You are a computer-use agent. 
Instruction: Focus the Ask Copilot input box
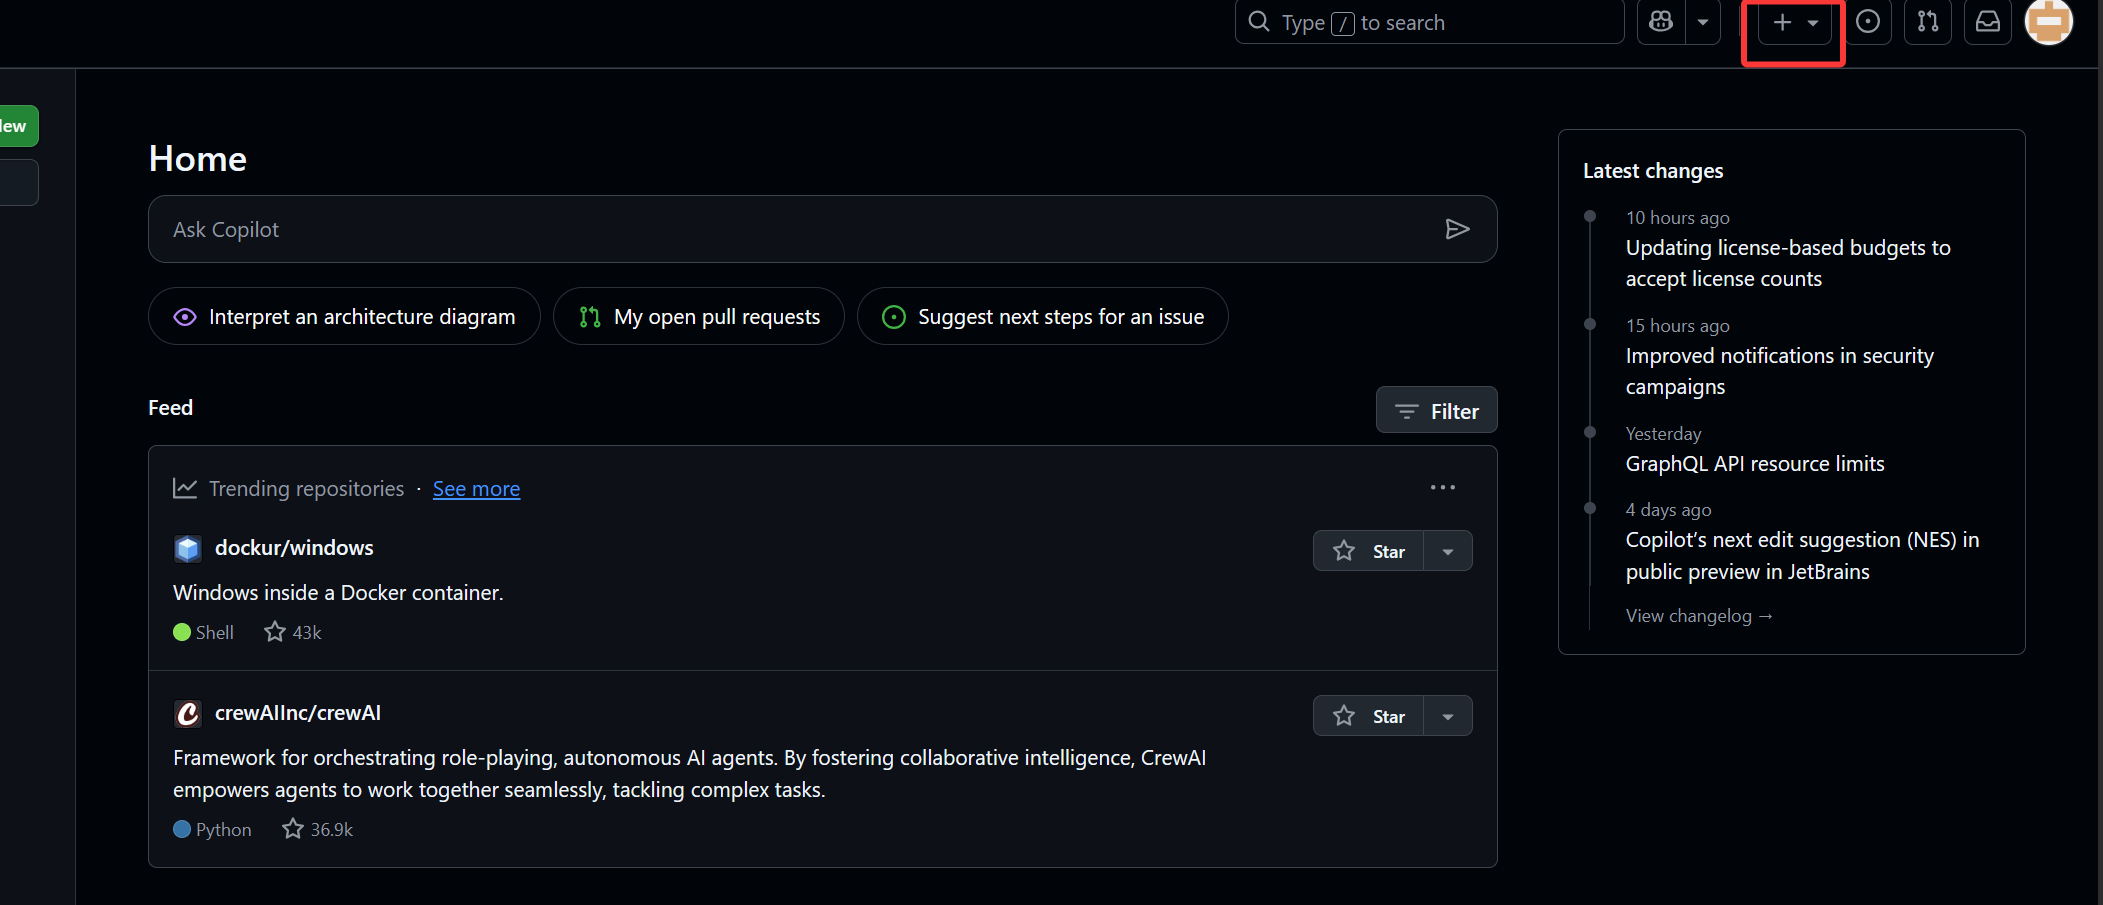tap(822, 229)
